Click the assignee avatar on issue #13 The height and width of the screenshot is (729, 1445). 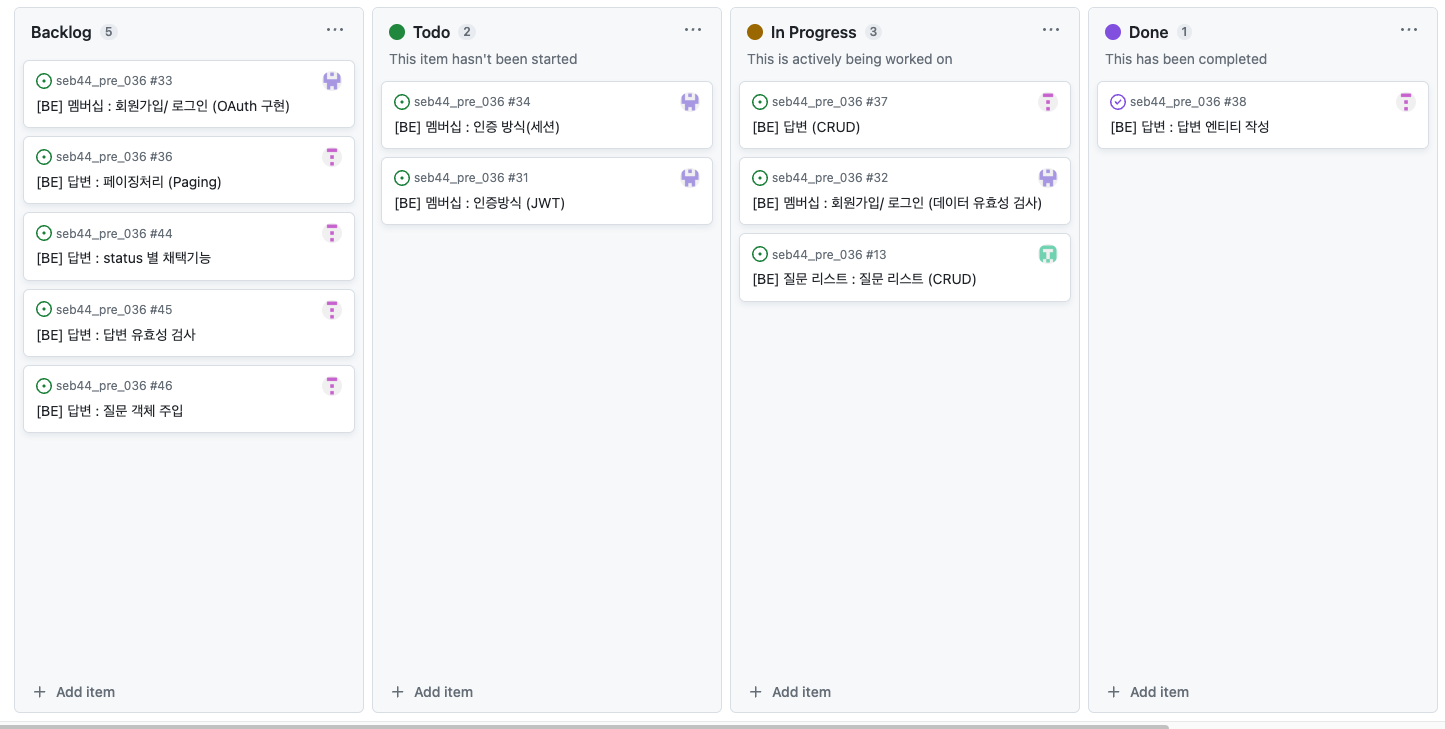pos(1048,254)
